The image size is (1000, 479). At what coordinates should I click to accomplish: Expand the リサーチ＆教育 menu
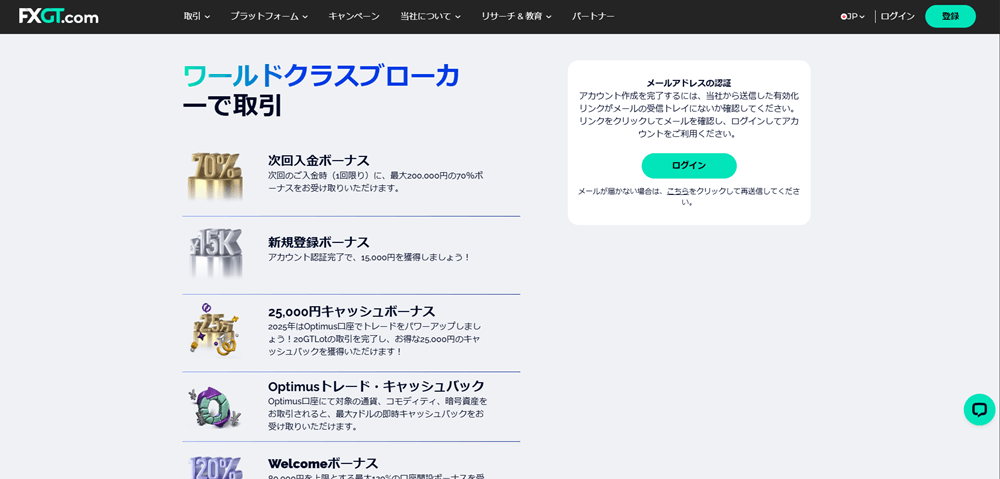pos(517,17)
